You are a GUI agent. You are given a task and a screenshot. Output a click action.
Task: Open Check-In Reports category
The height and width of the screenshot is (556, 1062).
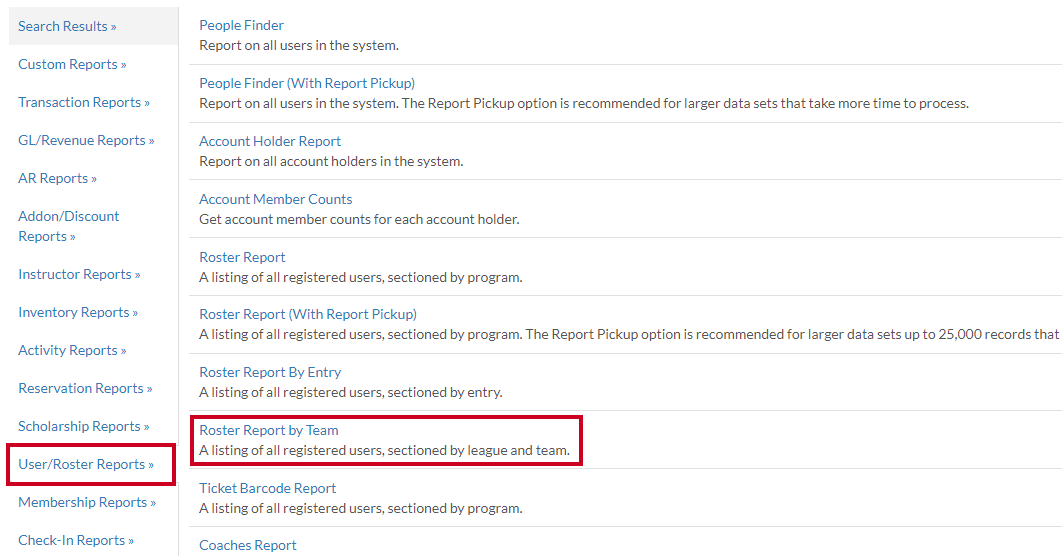tap(76, 540)
